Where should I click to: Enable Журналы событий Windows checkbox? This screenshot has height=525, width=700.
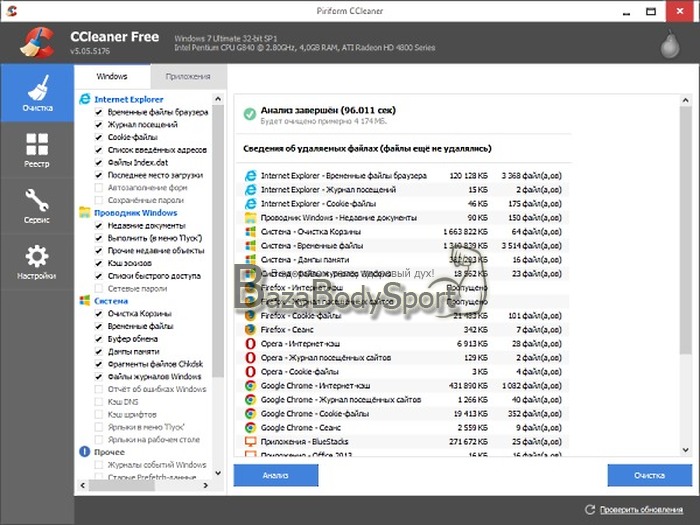click(x=99, y=465)
